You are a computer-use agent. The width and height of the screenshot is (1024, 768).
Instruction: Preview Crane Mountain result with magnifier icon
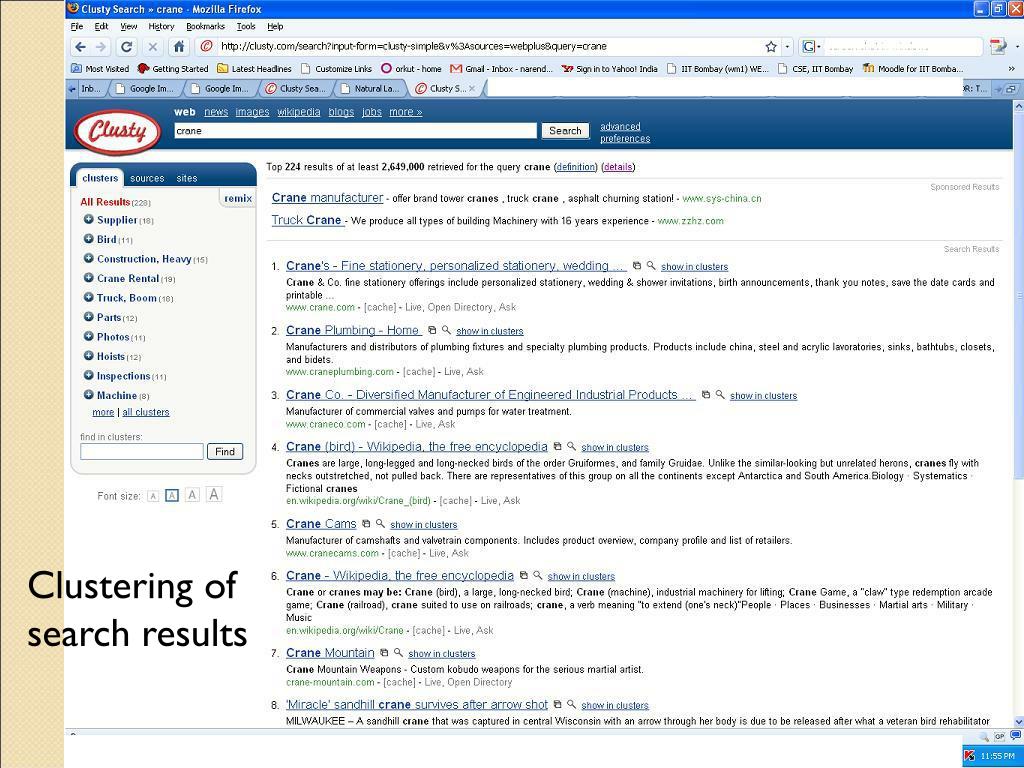pyautogui.click(x=398, y=652)
